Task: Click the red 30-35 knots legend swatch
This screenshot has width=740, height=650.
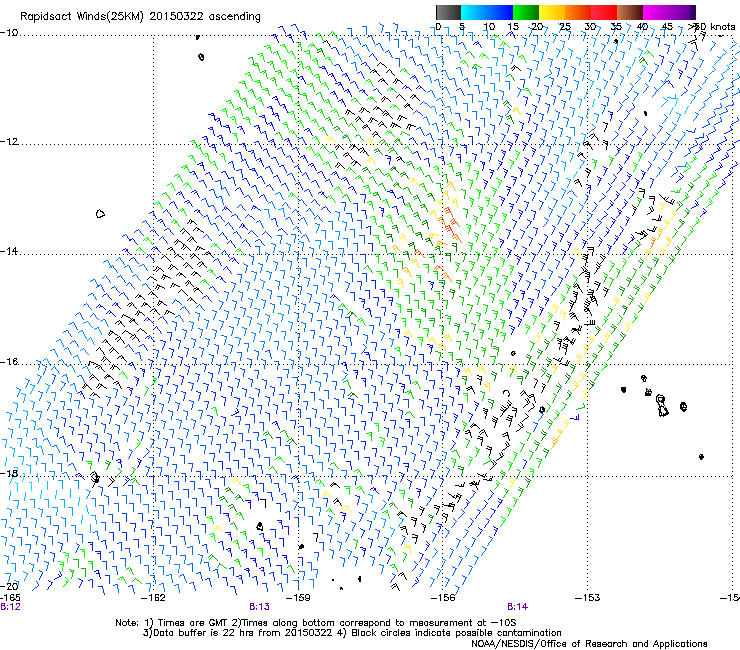Action: [x=604, y=12]
